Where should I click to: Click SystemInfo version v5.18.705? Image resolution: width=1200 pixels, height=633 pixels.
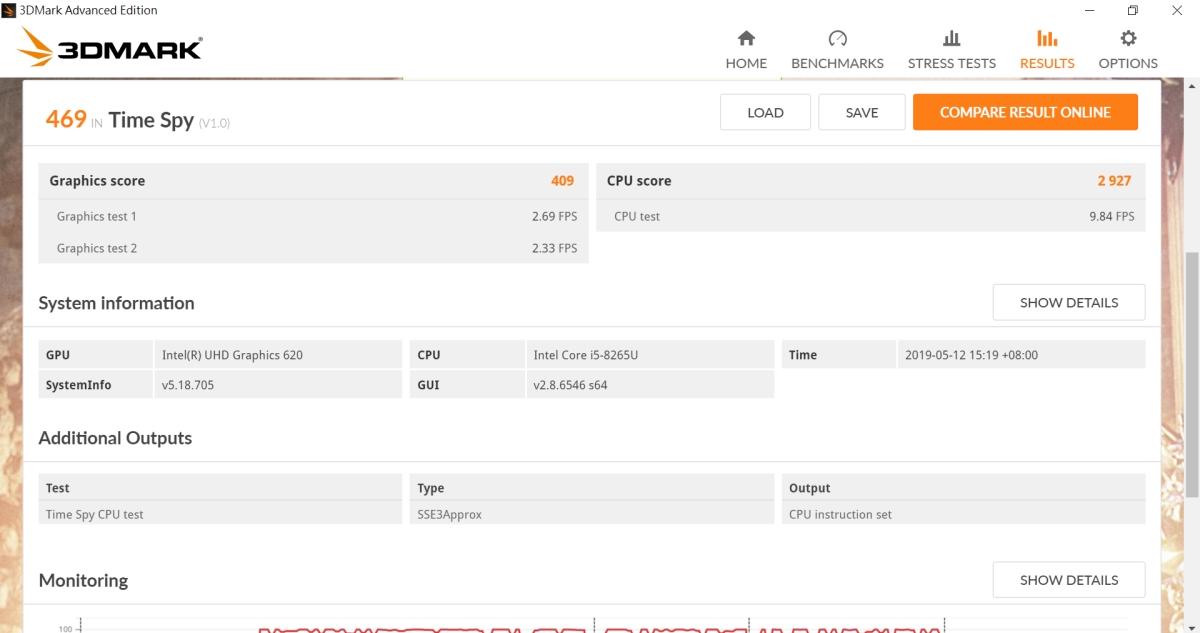coord(278,384)
